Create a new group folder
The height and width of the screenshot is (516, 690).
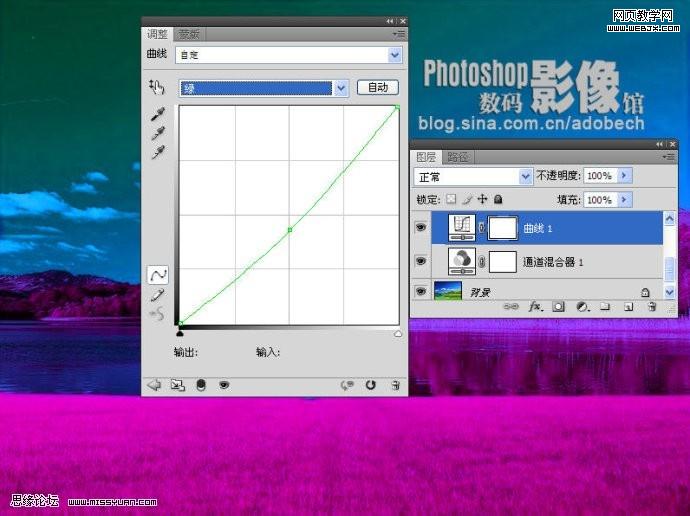pyautogui.click(x=606, y=307)
